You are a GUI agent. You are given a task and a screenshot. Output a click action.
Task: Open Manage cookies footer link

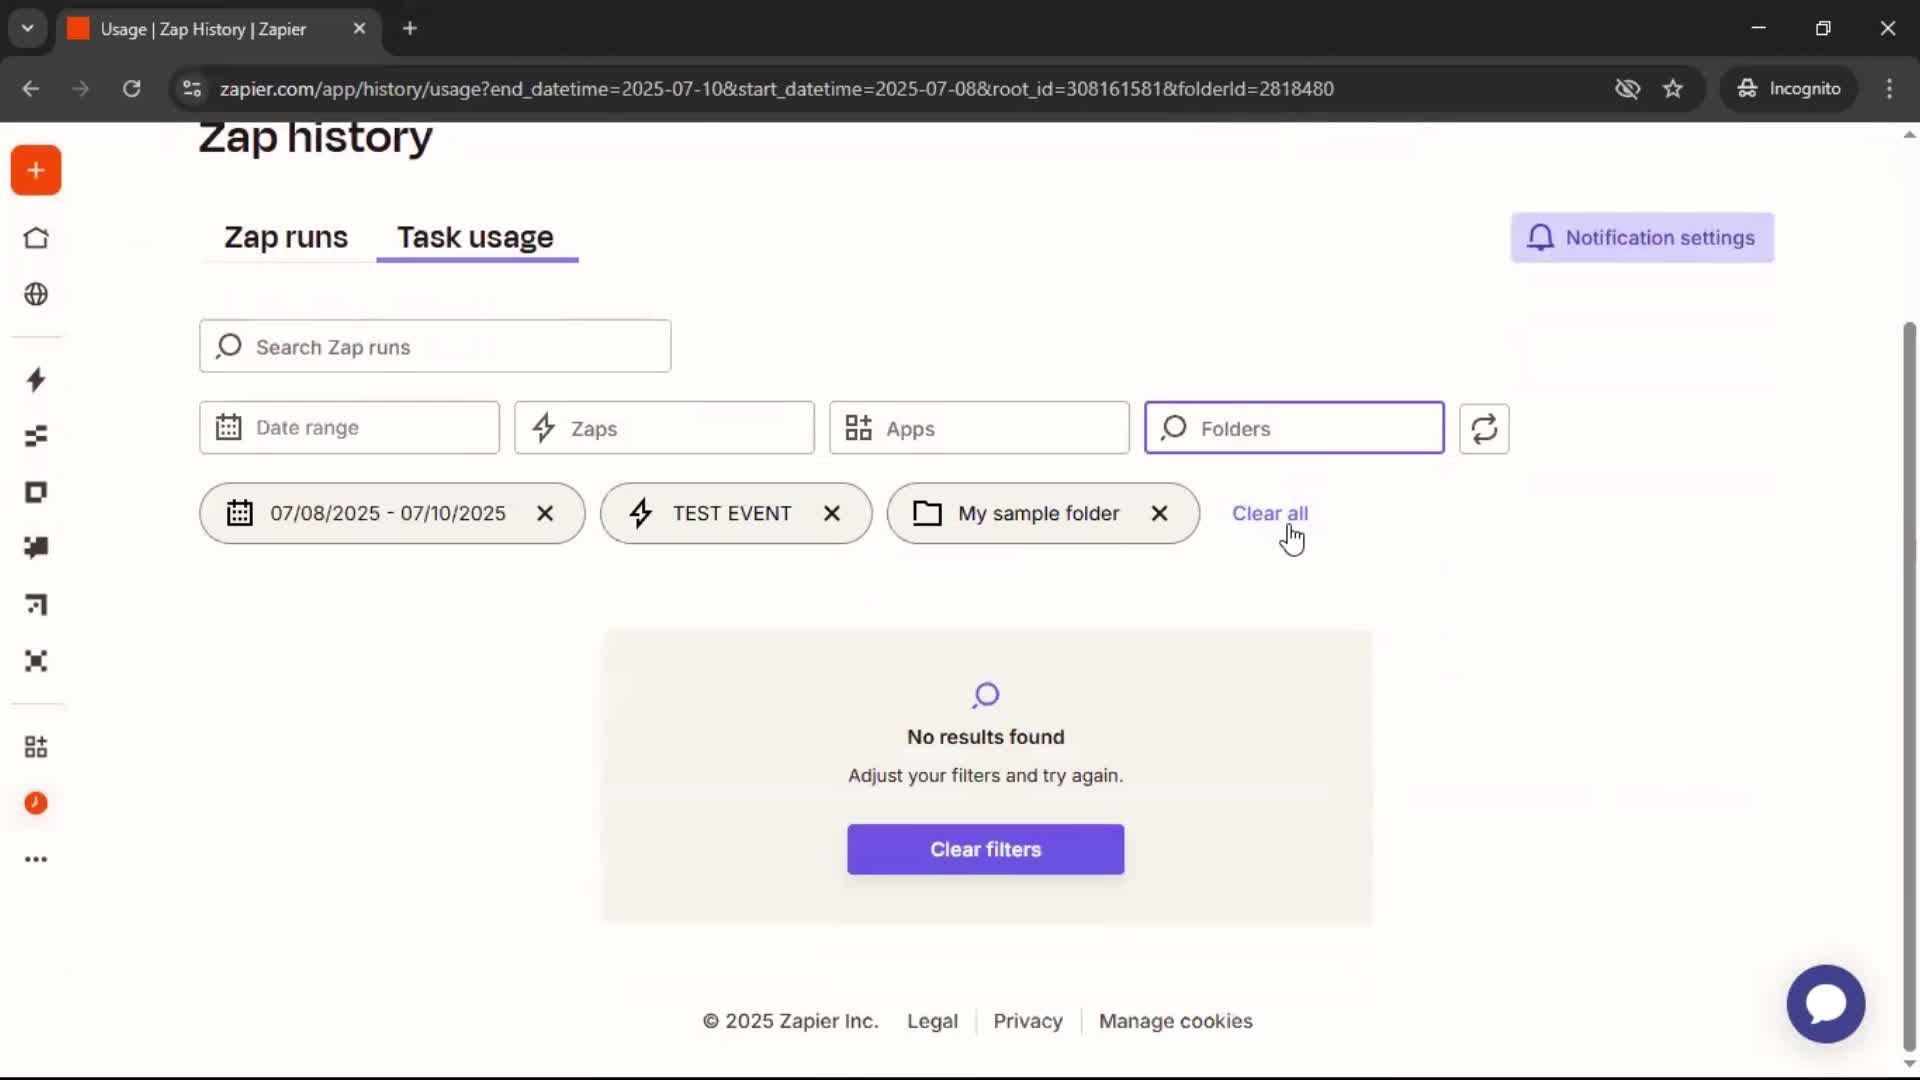[1175, 1021]
